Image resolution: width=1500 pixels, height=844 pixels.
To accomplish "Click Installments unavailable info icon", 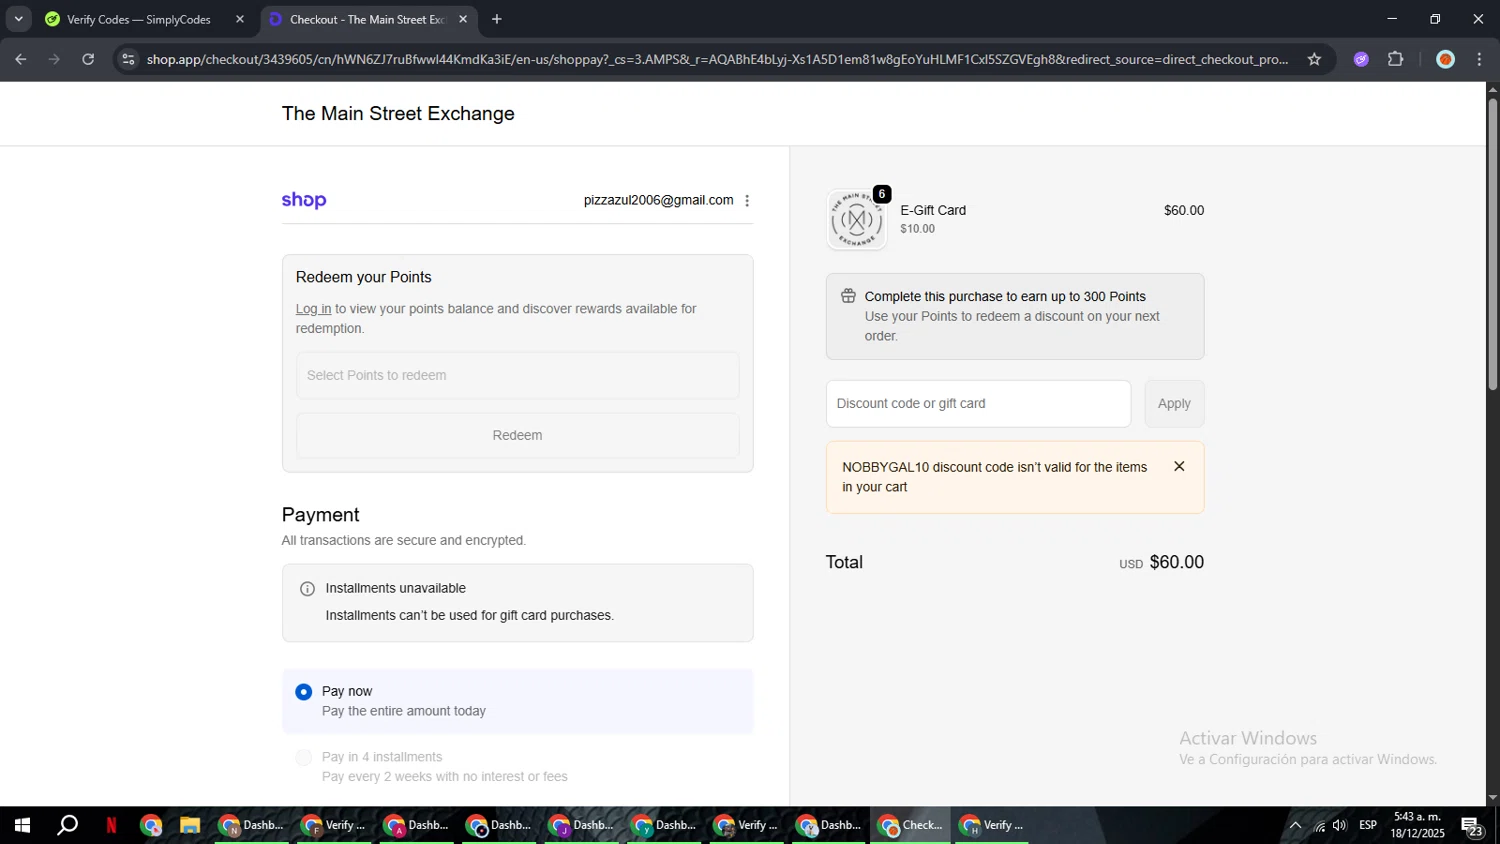I will 308,589.
